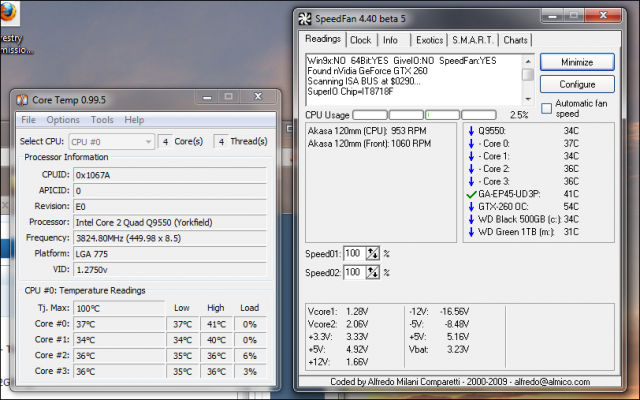This screenshot has height=400, width=640.
Task: Adjust Speed01 percentage spinner arrows
Action: (373, 253)
